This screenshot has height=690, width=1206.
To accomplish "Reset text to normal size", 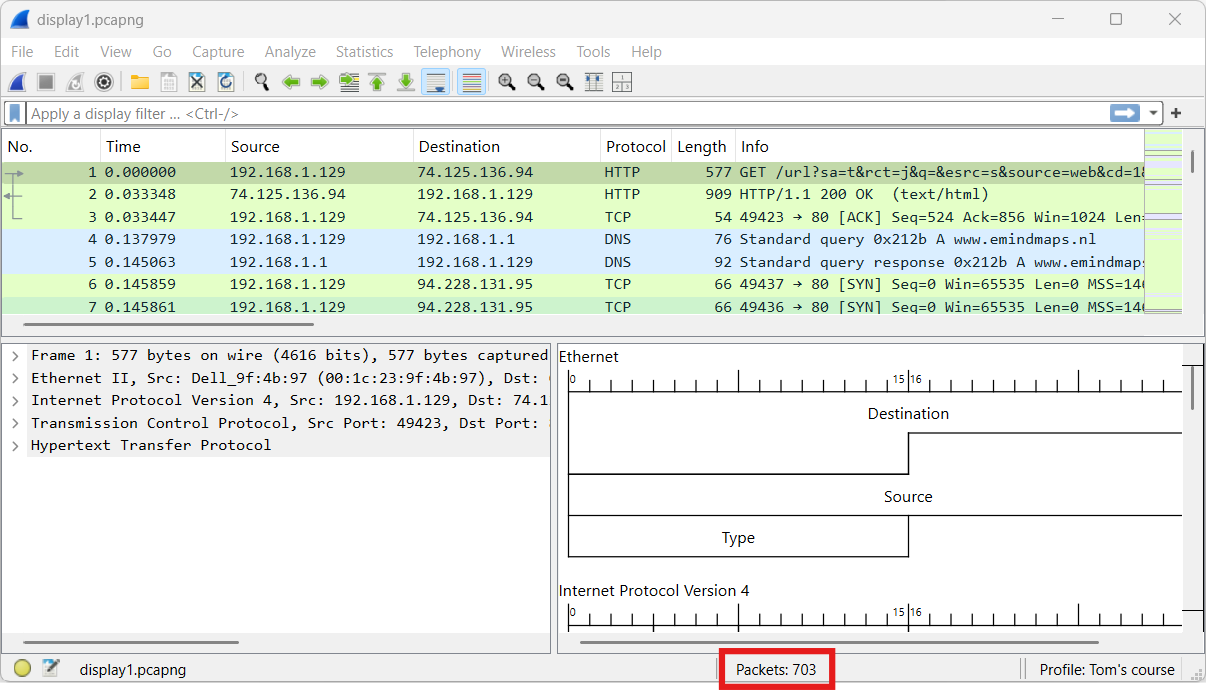I will tap(565, 82).
